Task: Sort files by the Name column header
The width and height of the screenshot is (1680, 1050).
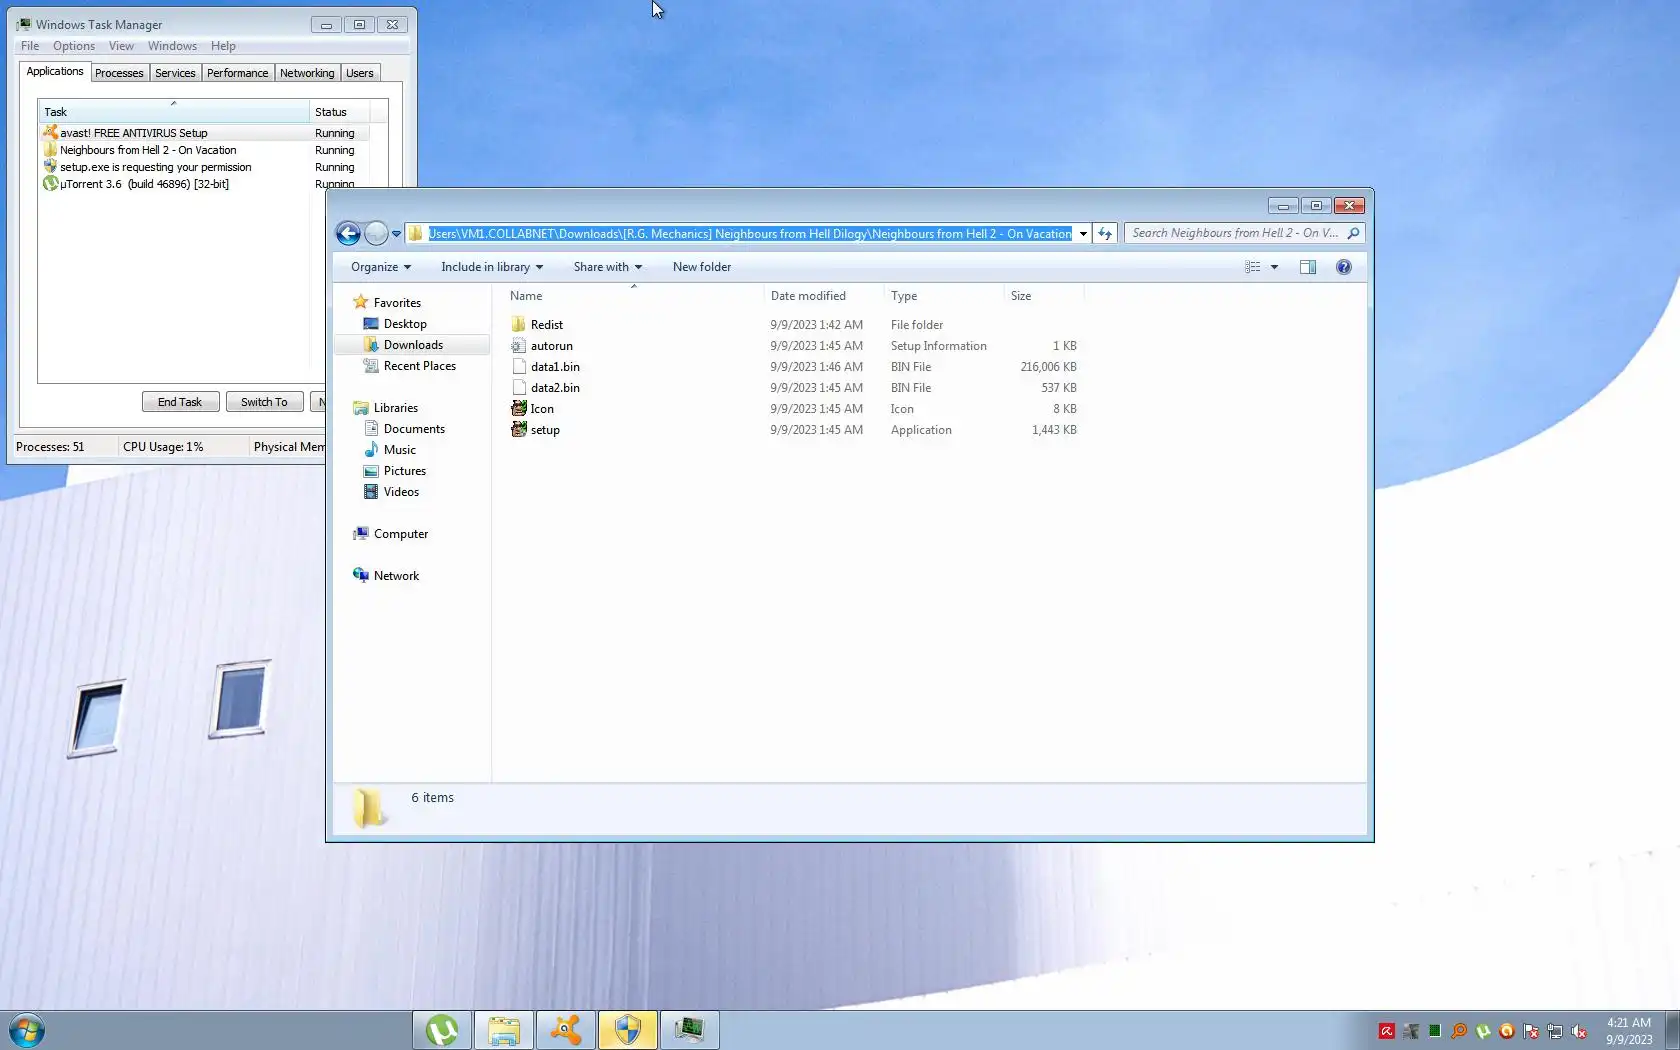Action: pyautogui.click(x=633, y=296)
